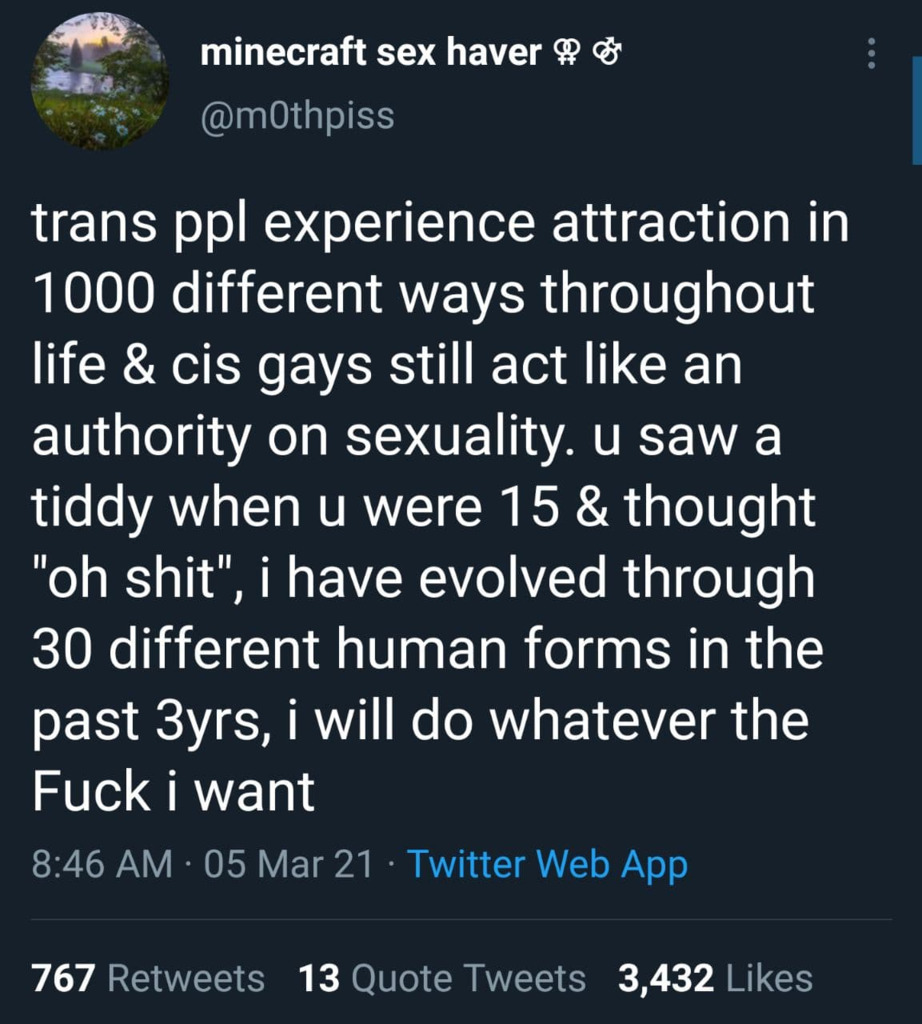
Task: Open the profile avatar picture
Action: 100,82
